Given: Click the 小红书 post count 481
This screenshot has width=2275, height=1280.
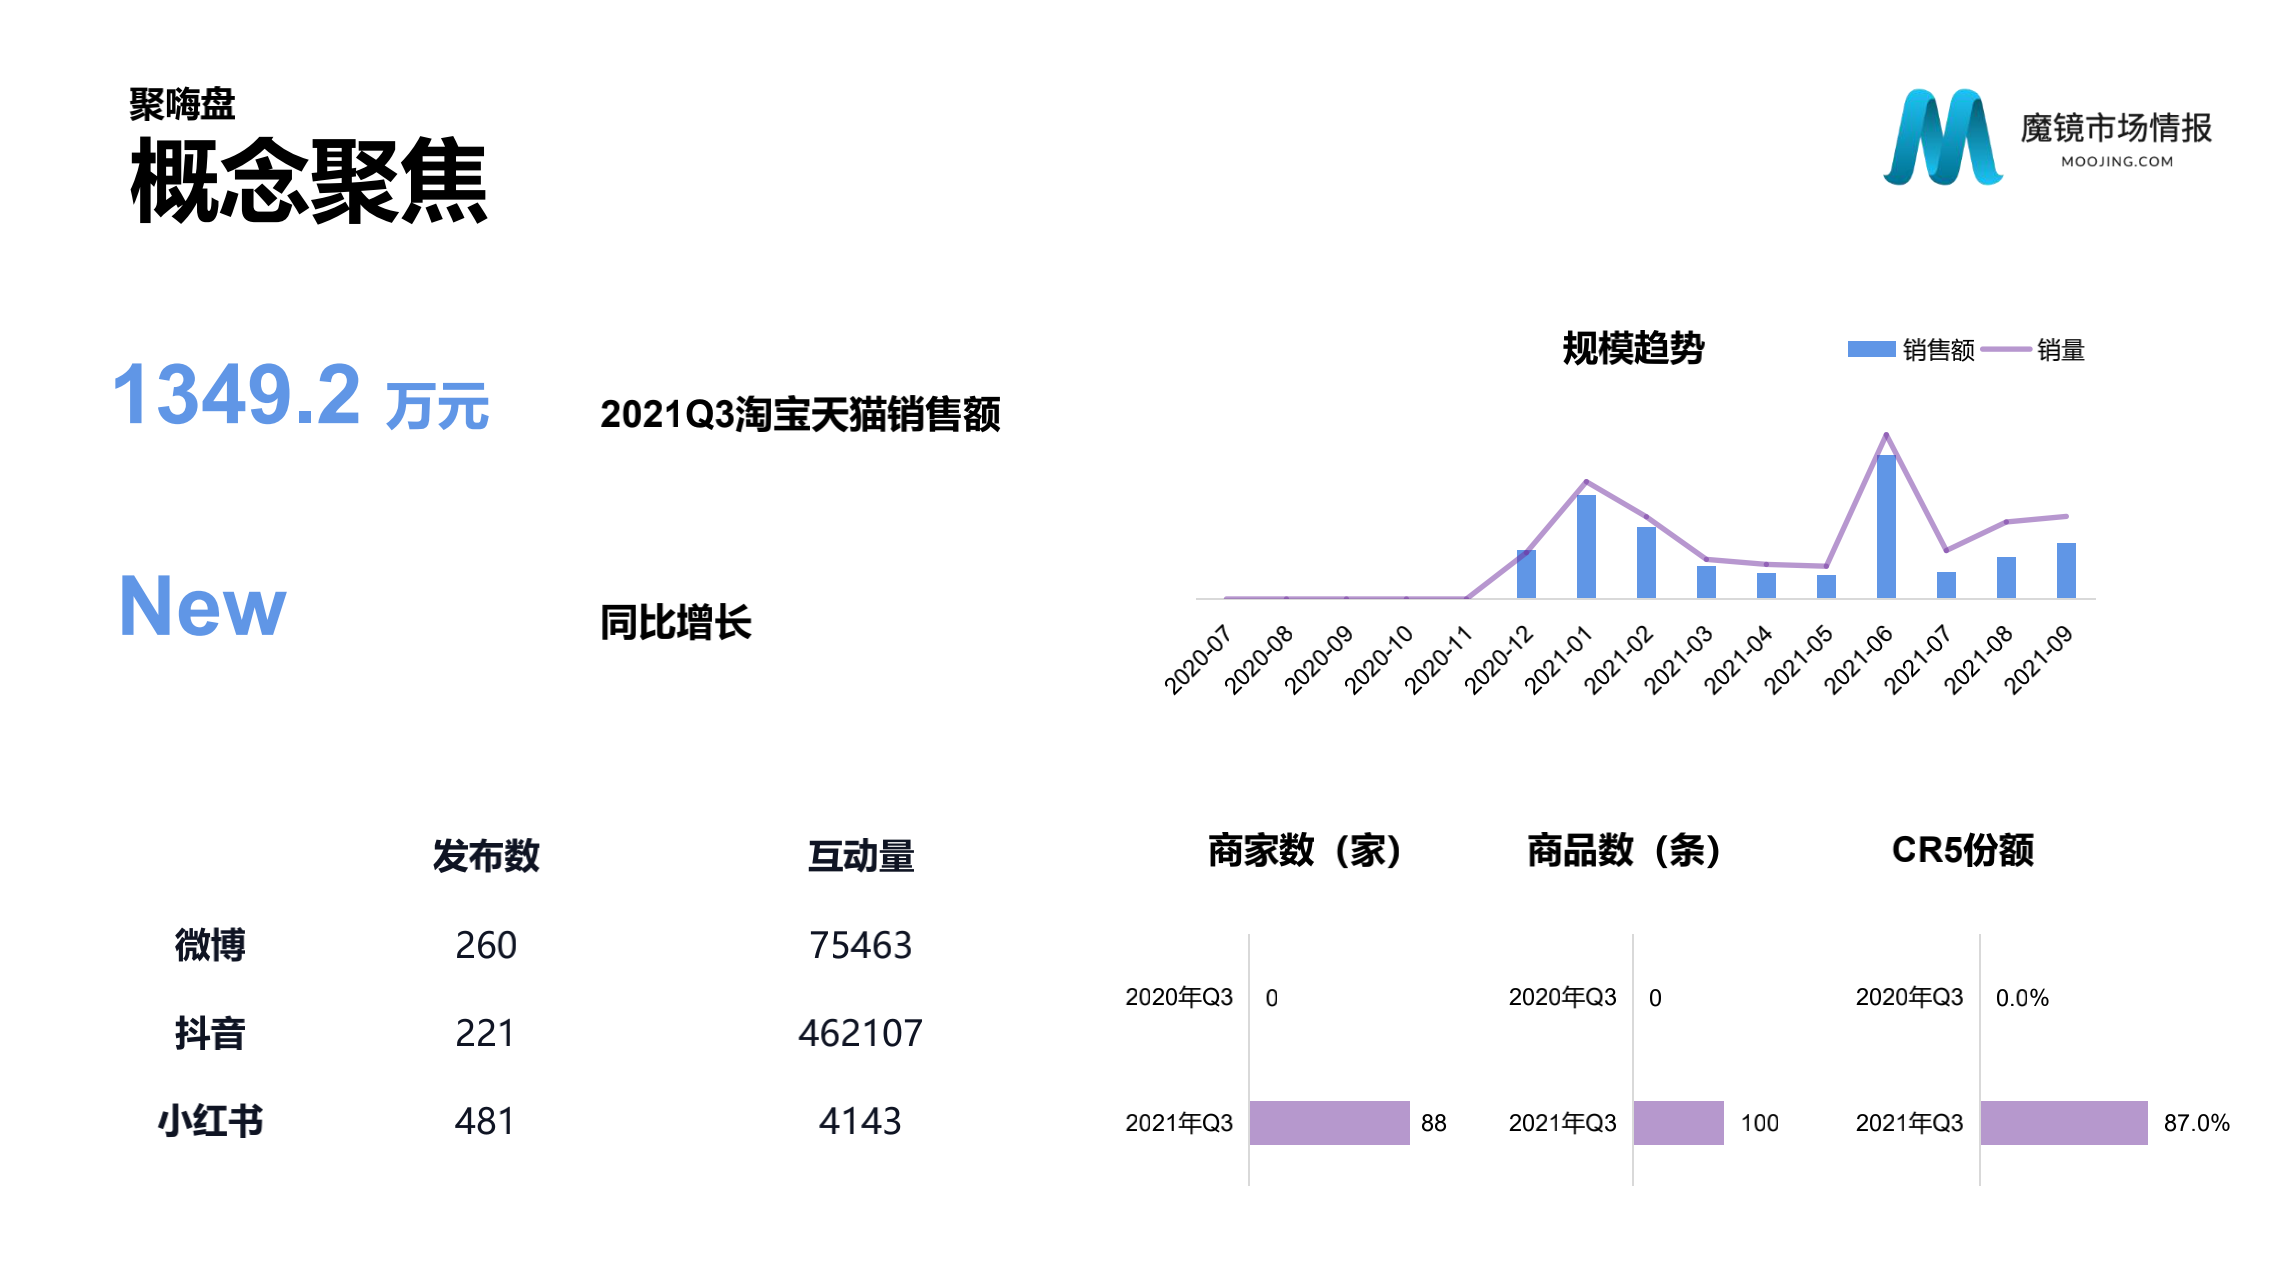Looking at the screenshot, I should (x=485, y=1121).
